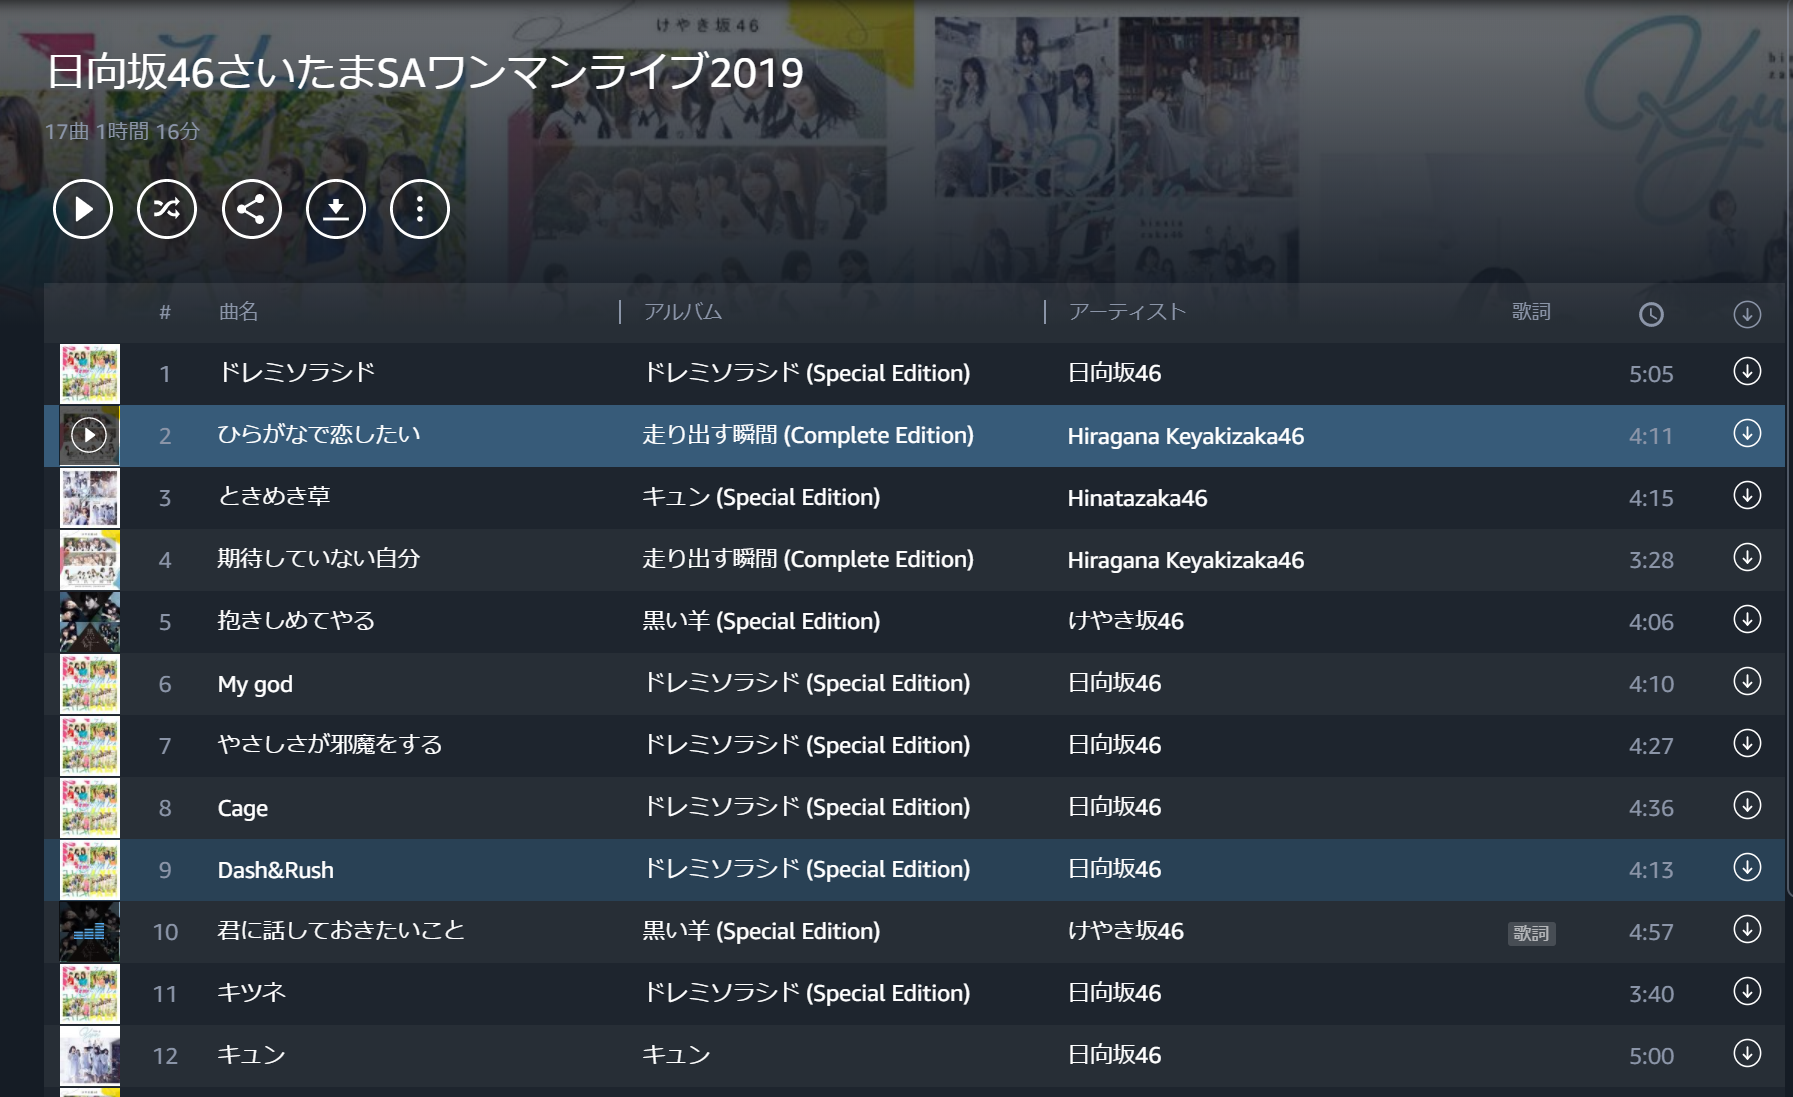Play the playlist with the play button

pos(82,209)
